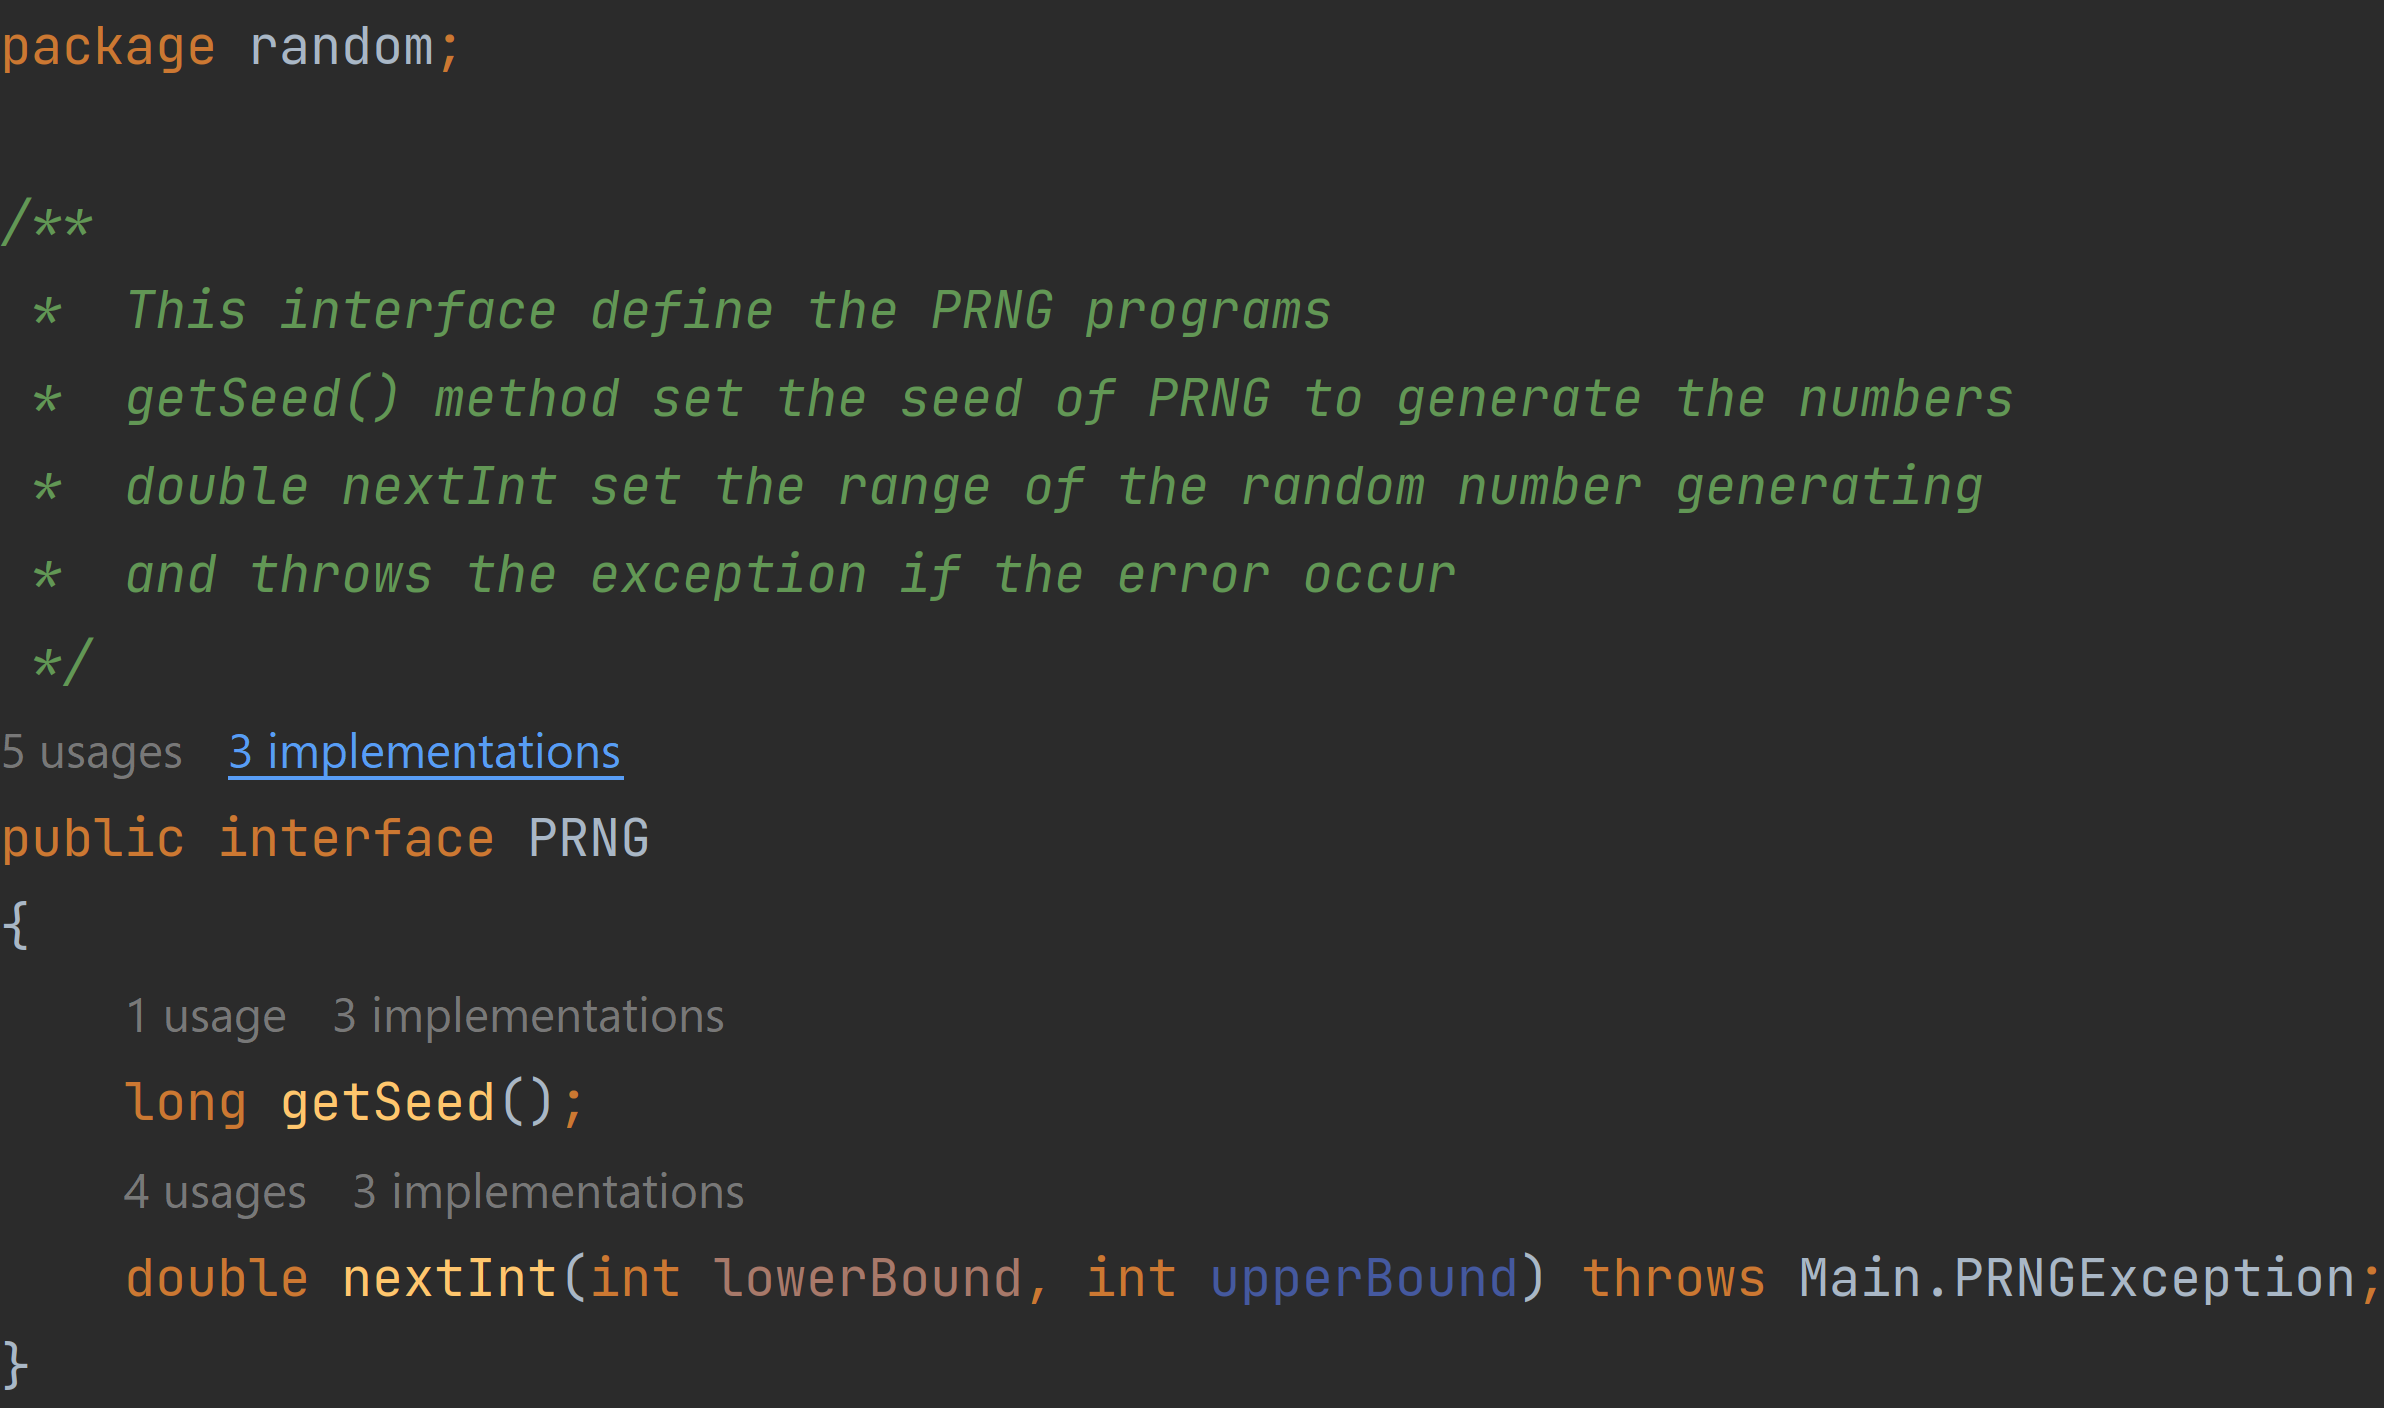The width and height of the screenshot is (2384, 1408).
Task: Click the 1 usage hint above getSeed
Action: (206, 1016)
